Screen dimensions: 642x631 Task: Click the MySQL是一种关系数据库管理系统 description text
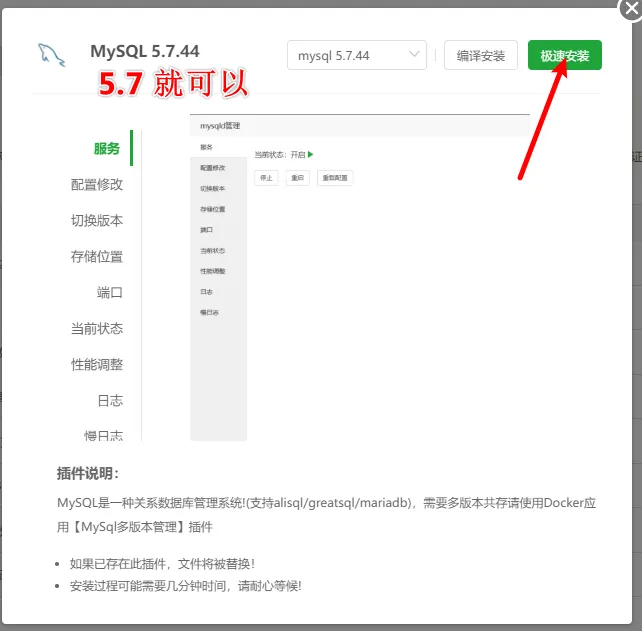[x=326, y=515]
